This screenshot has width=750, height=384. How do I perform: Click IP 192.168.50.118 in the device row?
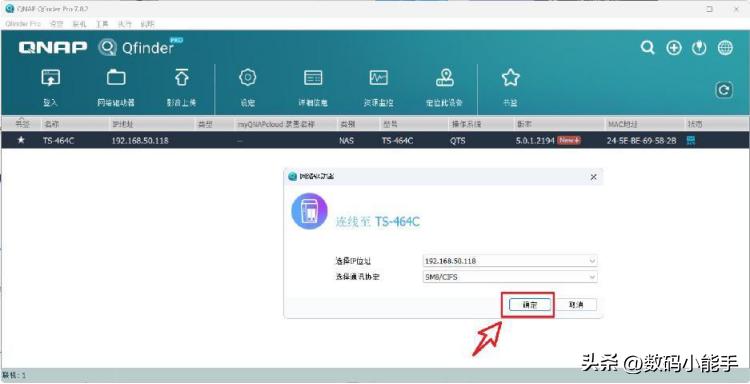(140, 141)
